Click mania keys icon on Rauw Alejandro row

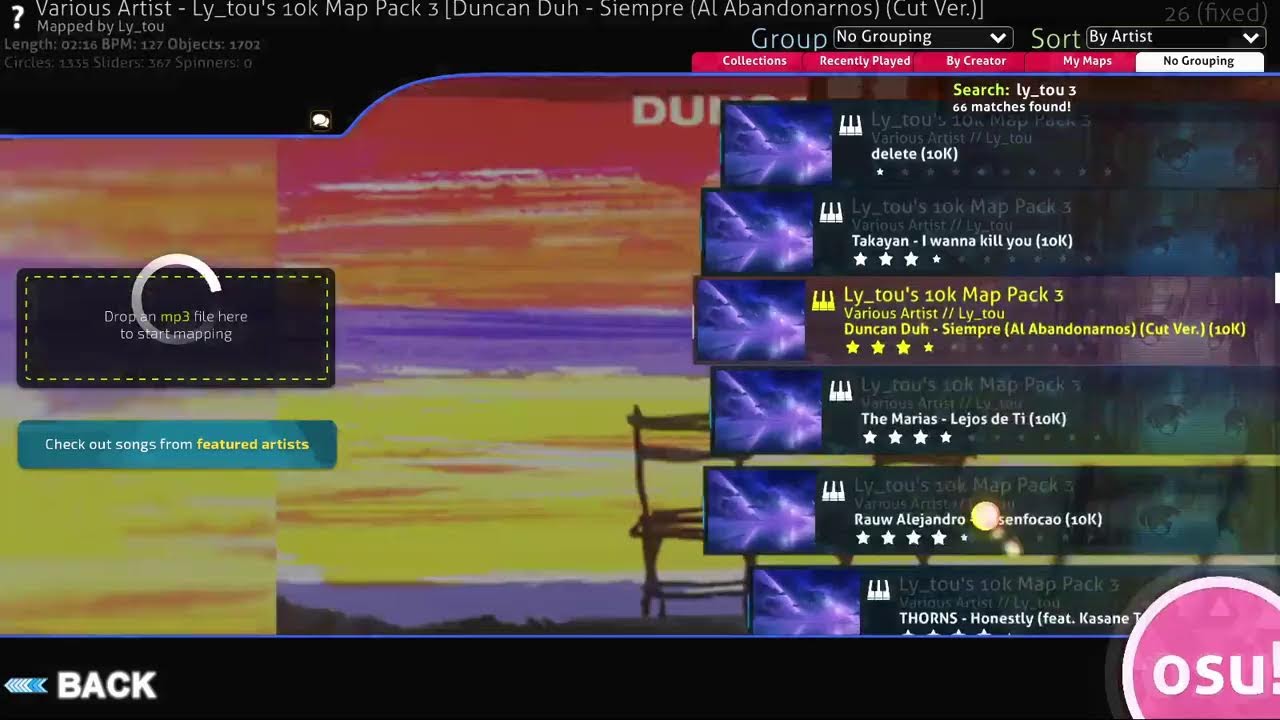click(833, 490)
